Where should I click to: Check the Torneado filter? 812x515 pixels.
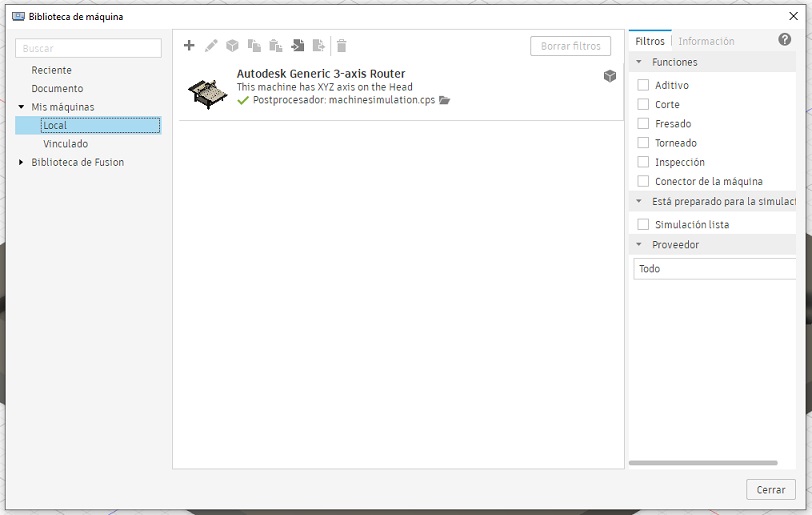[x=643, y=142]
